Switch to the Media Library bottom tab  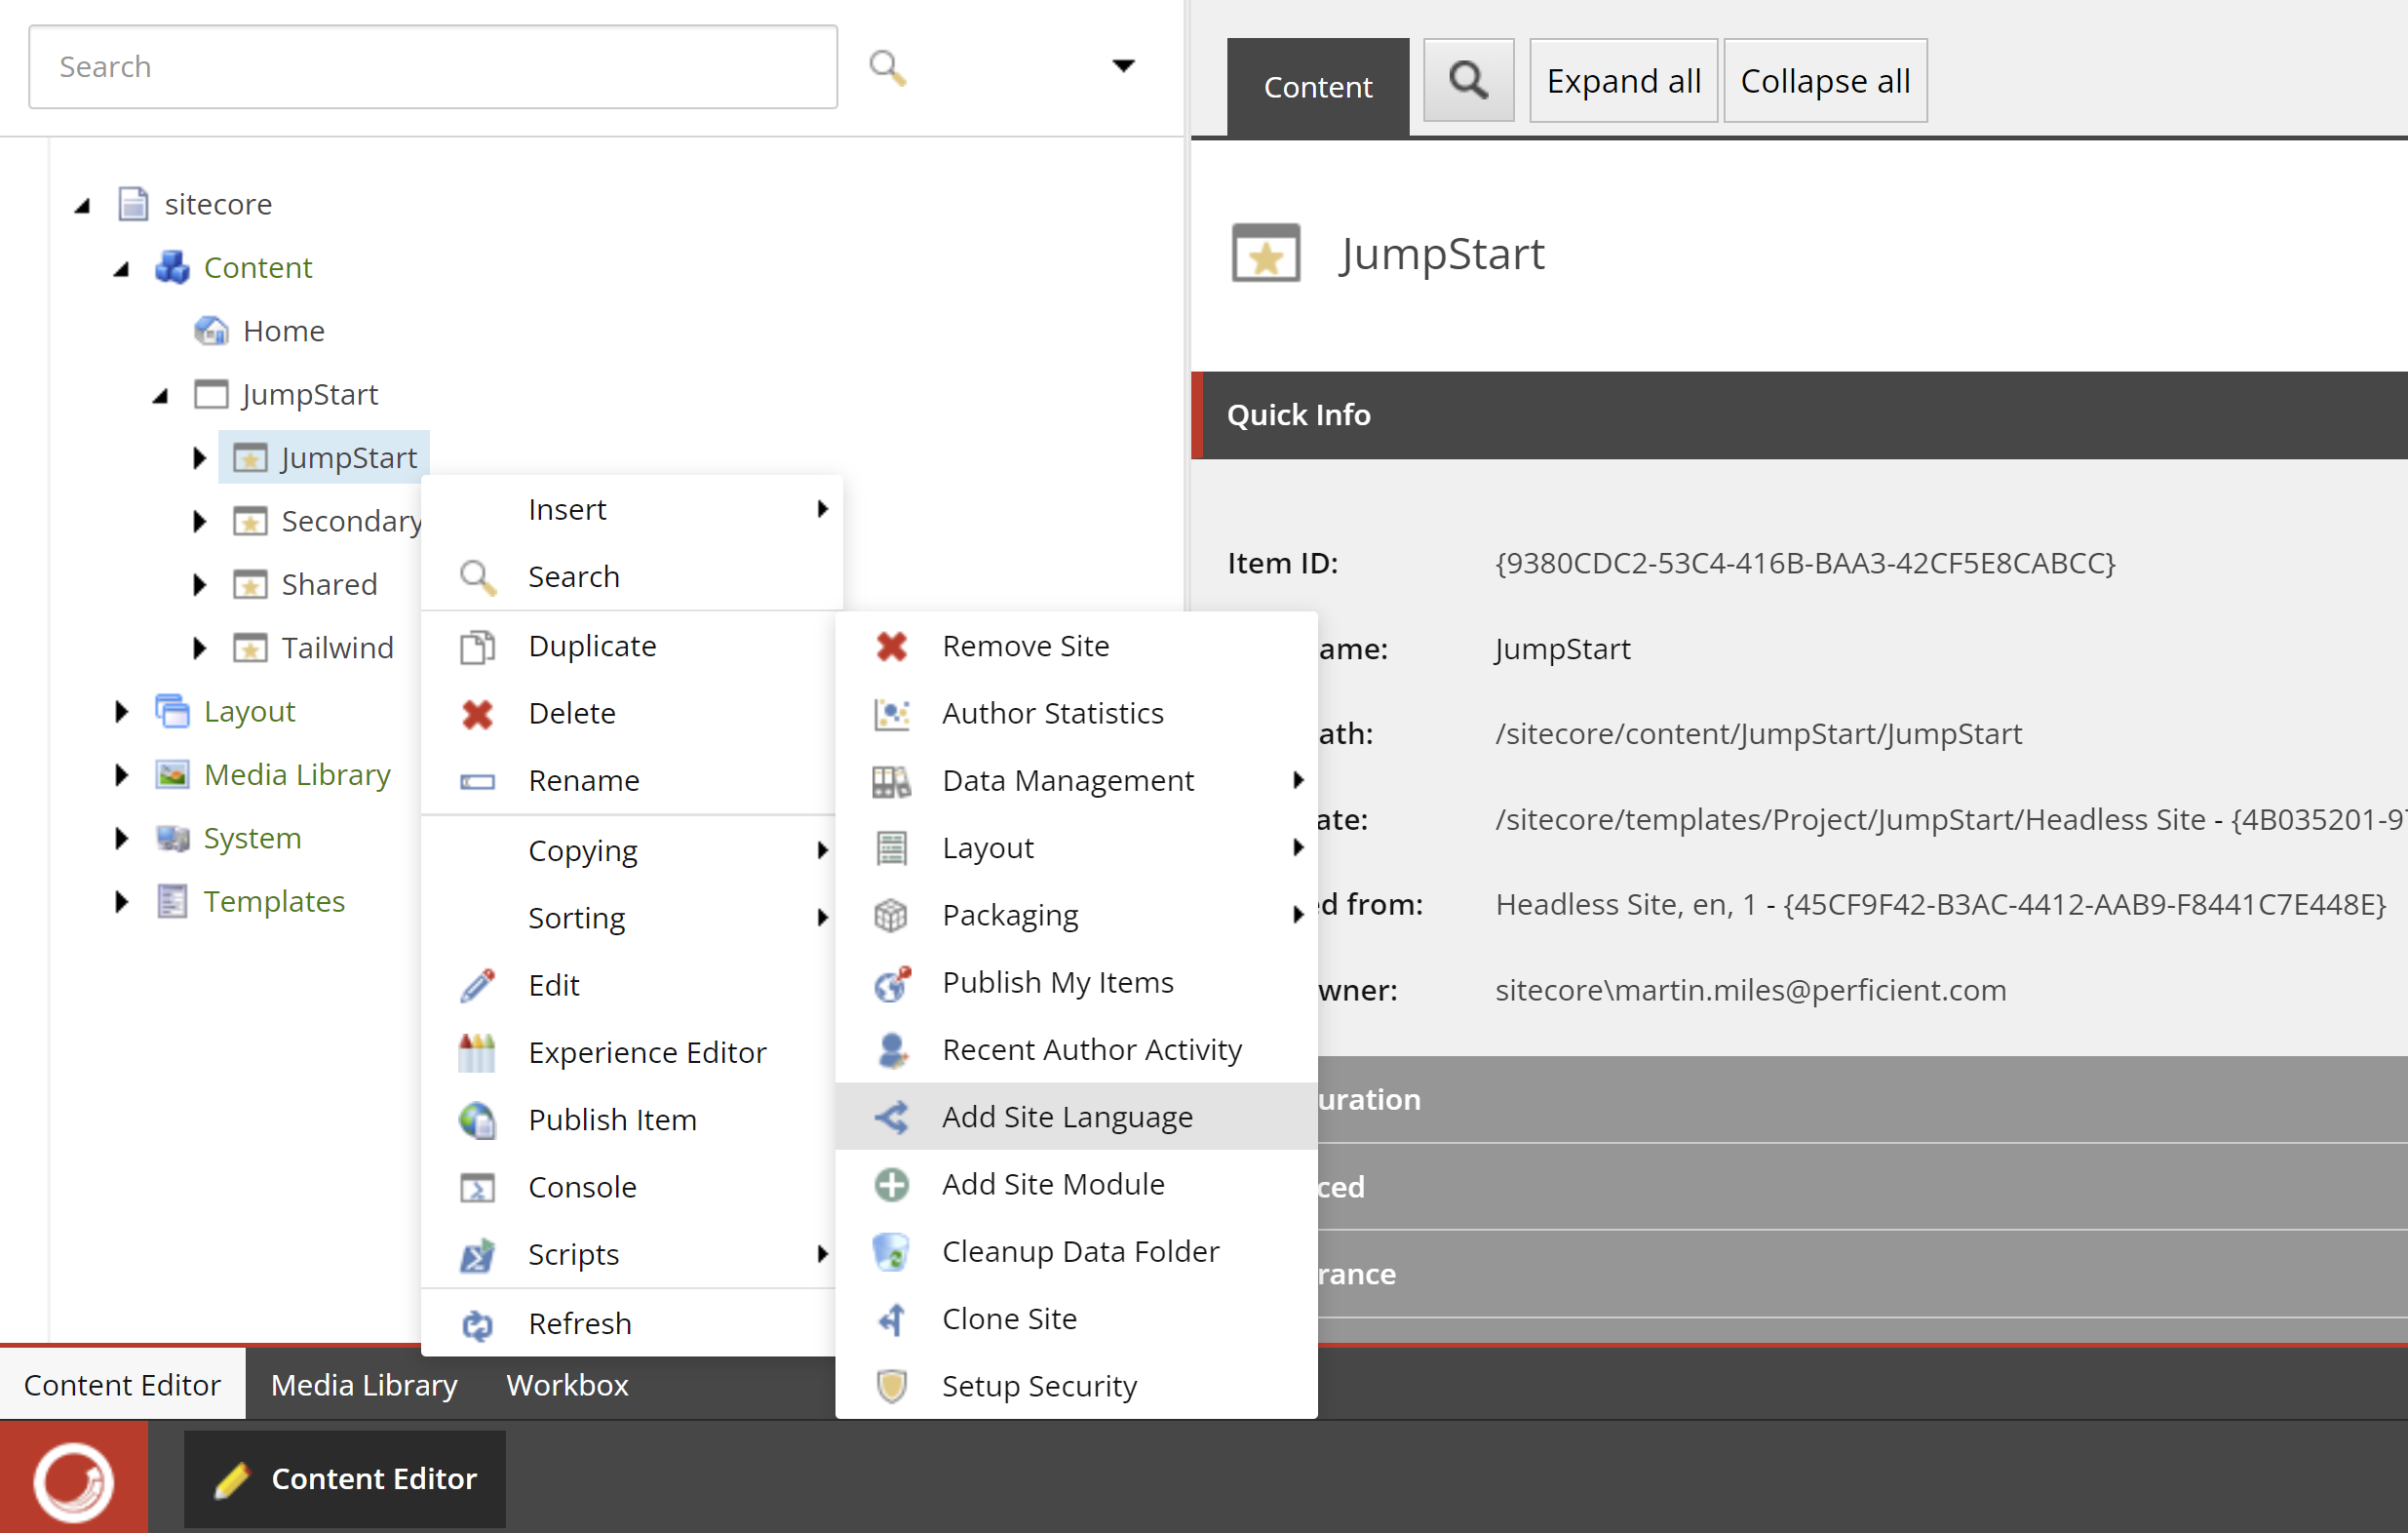point(364,1385)
